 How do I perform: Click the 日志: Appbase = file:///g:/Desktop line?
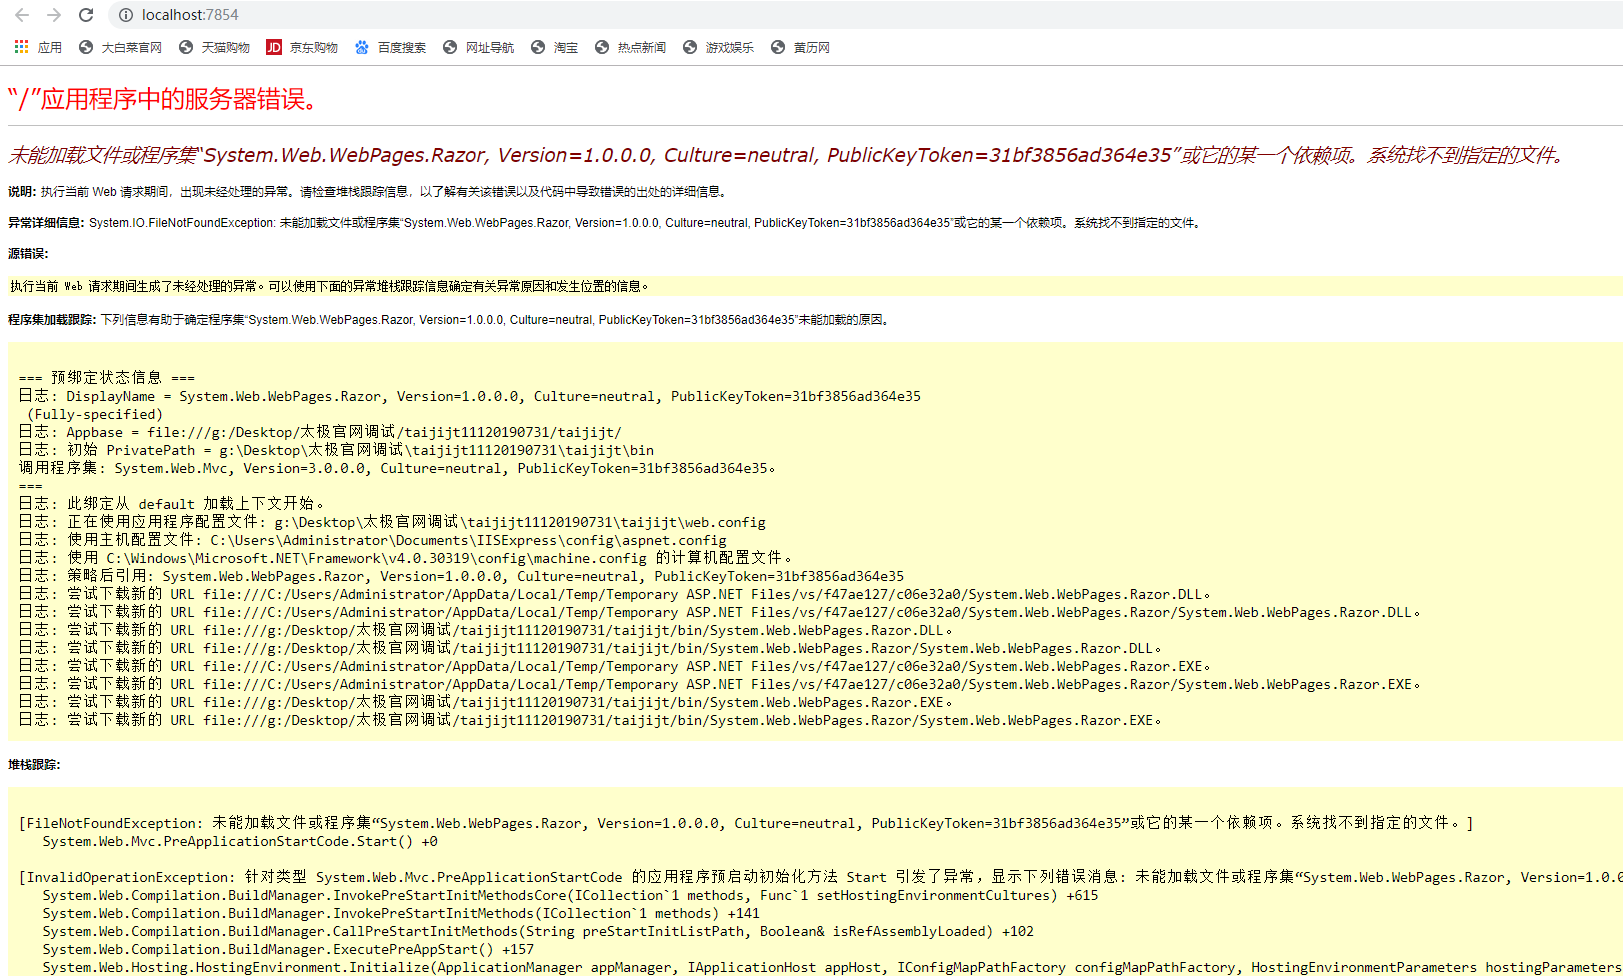320,432
